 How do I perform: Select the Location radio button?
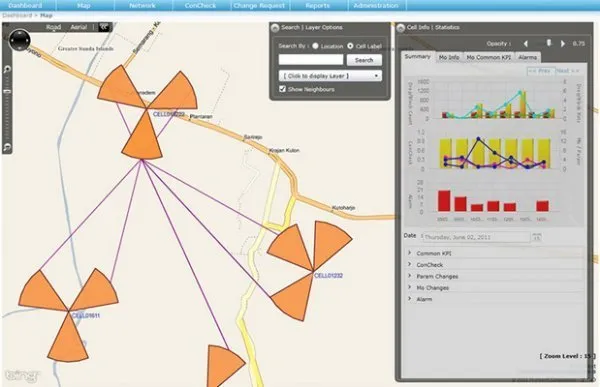[x=315, y=46]
